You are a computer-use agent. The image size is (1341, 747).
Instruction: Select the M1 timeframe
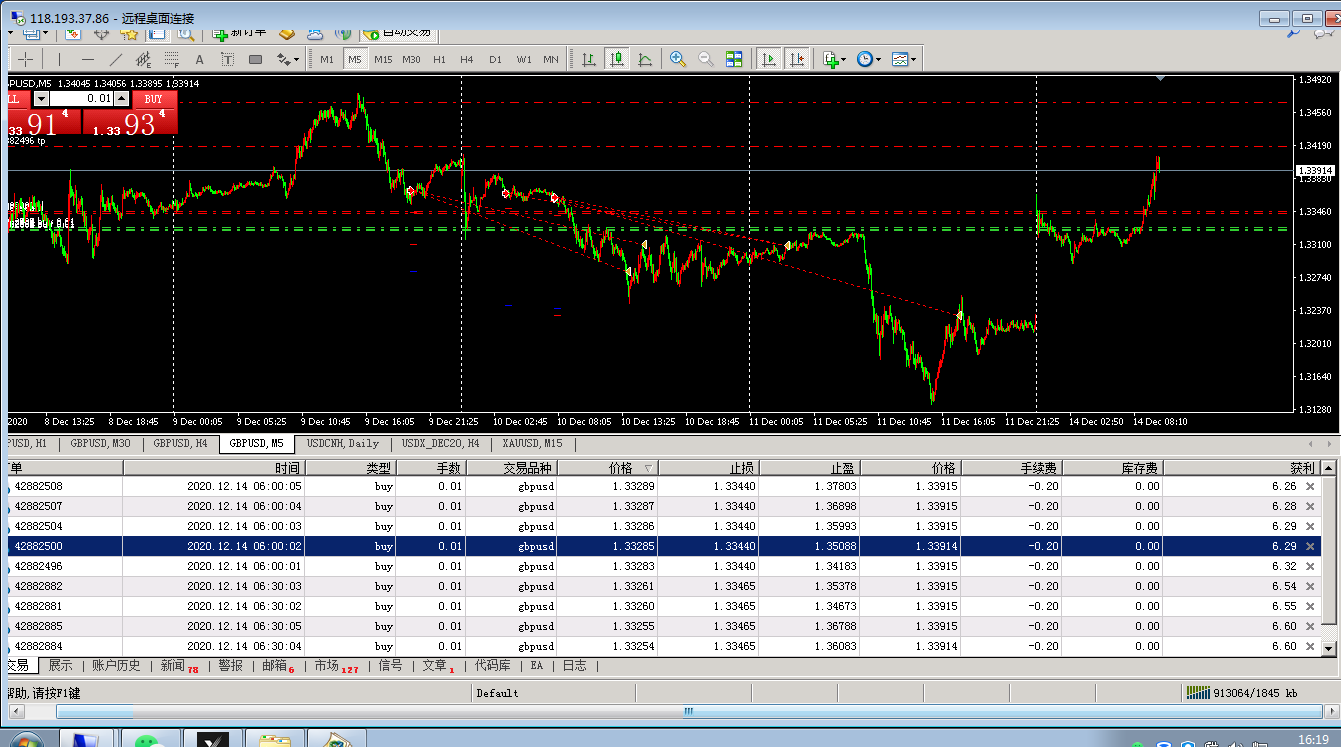pyautogui.click(x=327, y=59)
